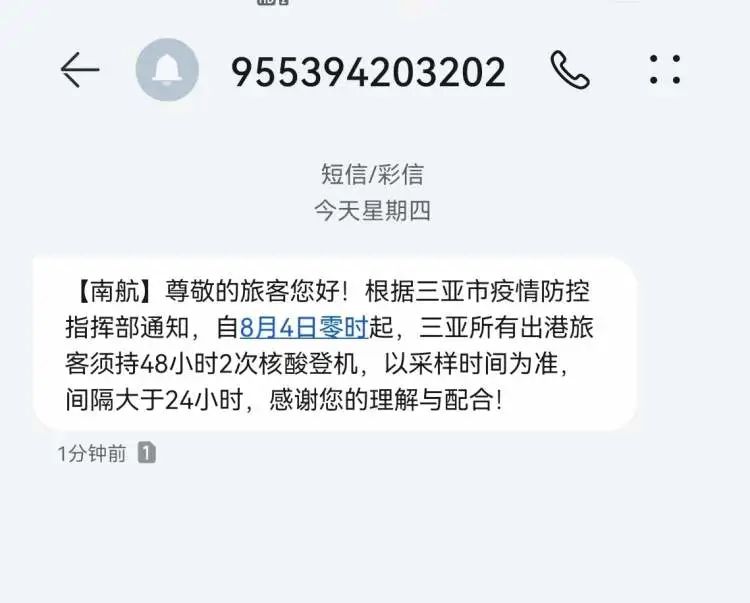This screenshot has height=603, width=750.
Task: Tap the closing line 感谢您的理解与配合
Action: 381,400
